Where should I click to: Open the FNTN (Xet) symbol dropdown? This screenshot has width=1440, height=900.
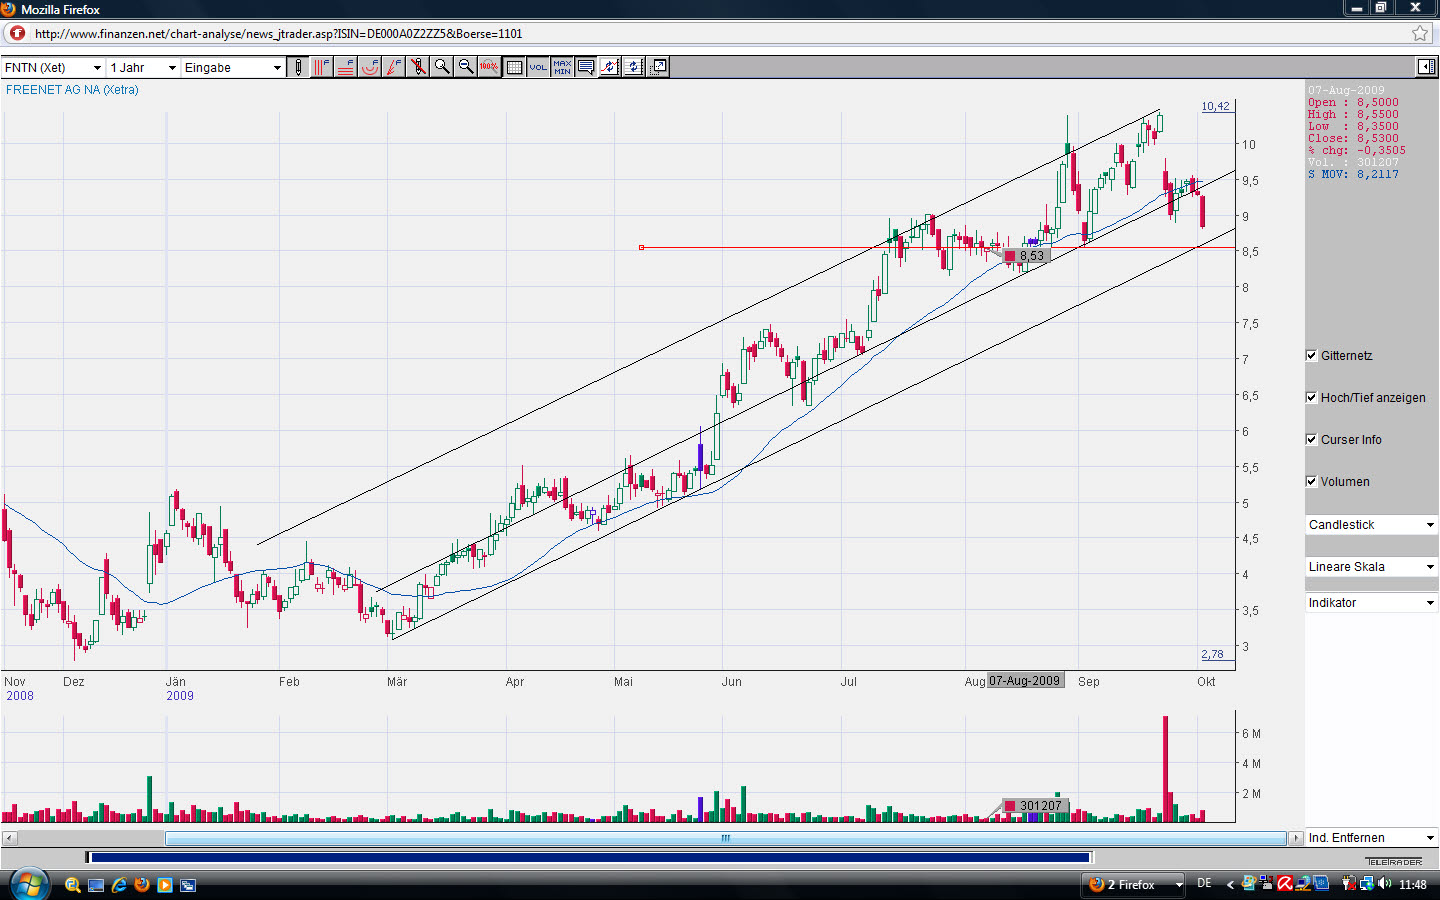click(x=53, y=67)
